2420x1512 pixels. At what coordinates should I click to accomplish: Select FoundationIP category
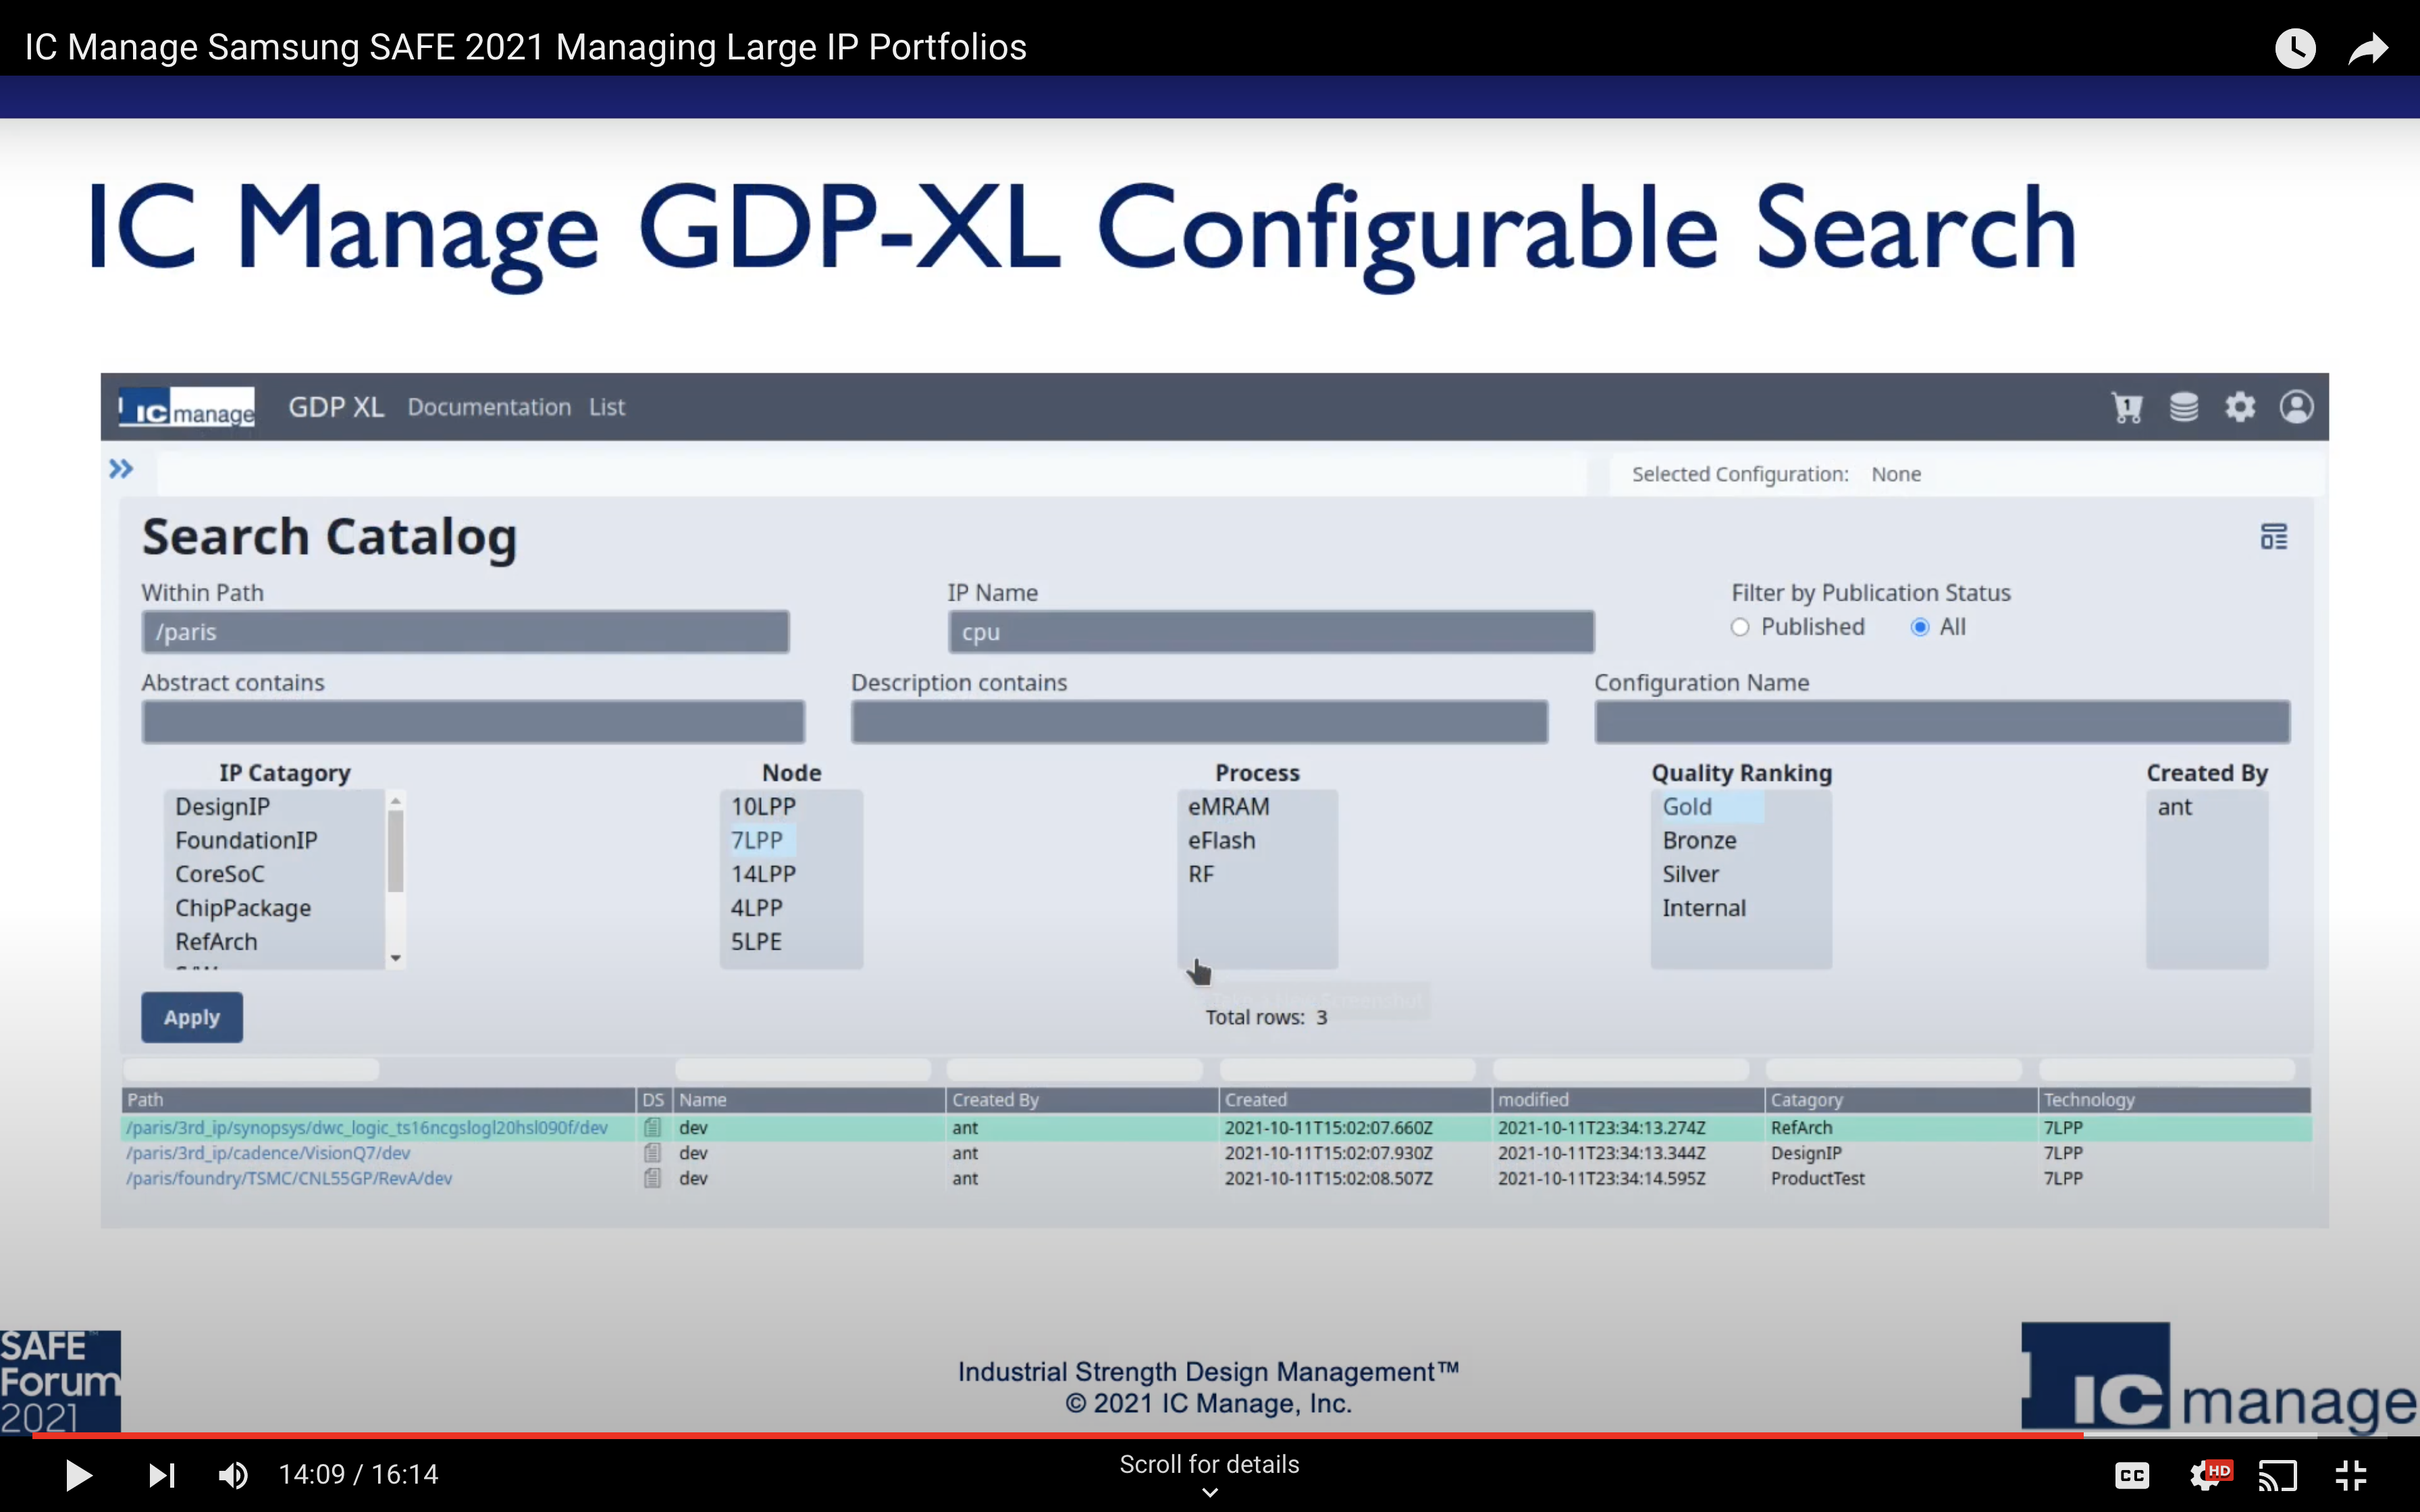246,841
